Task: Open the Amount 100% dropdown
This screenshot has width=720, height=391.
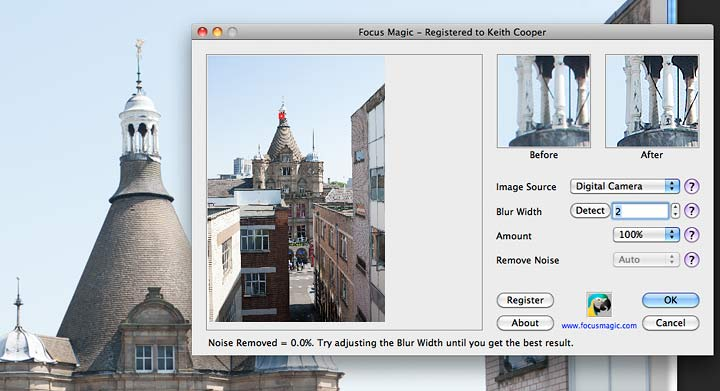Action: (x=646, y=235)
